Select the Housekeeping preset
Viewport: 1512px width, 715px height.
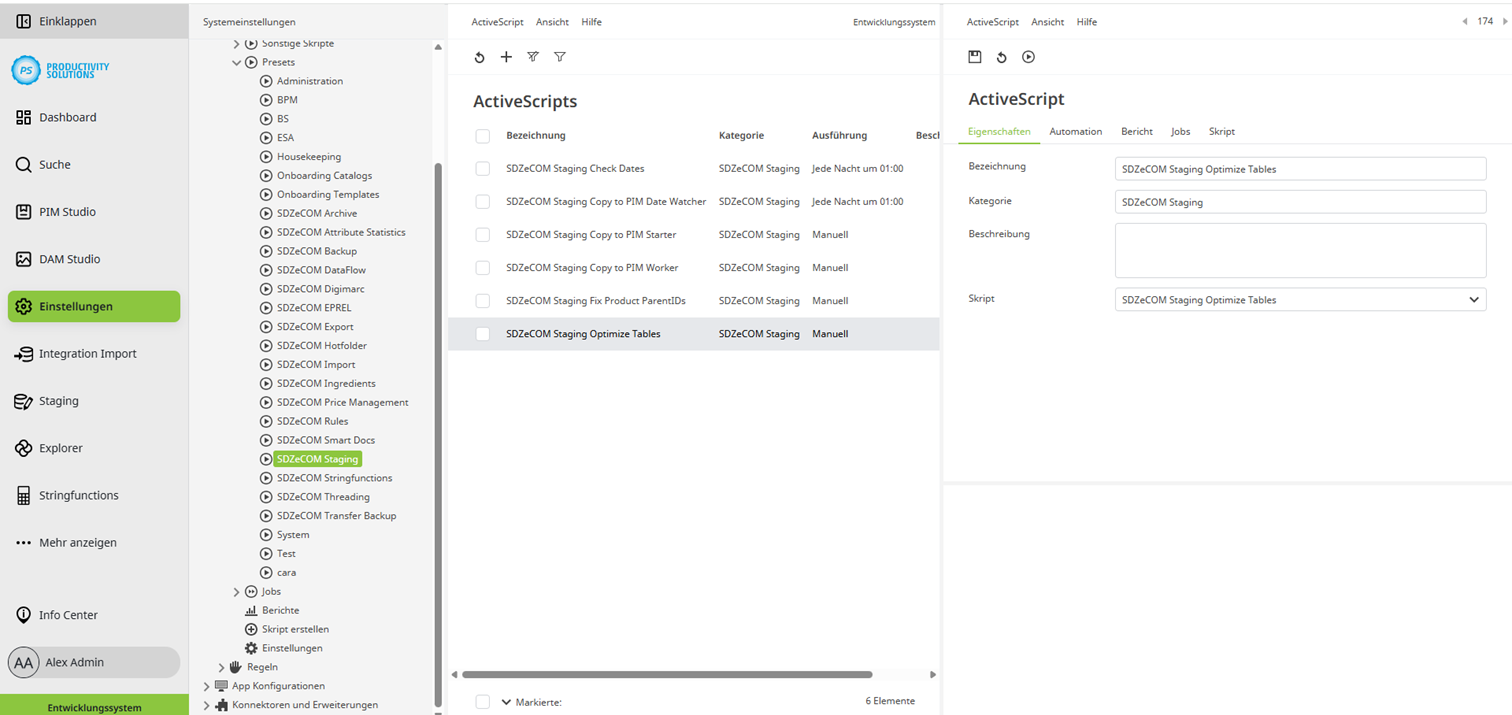tap(309, 157)
